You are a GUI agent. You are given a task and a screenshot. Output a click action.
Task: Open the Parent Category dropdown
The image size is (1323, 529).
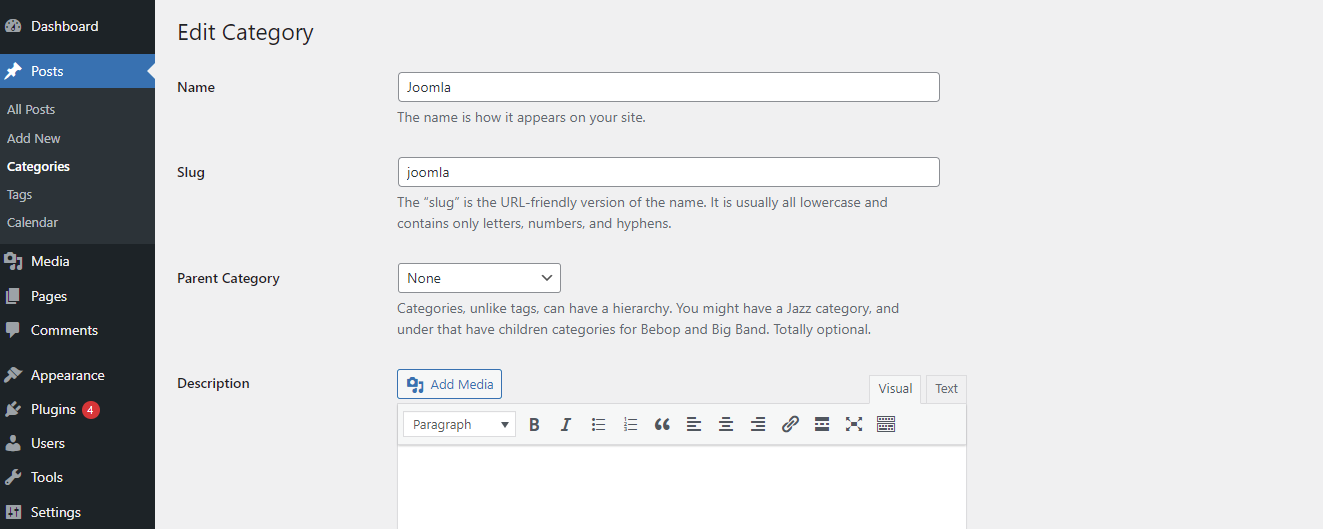[479, 278]
